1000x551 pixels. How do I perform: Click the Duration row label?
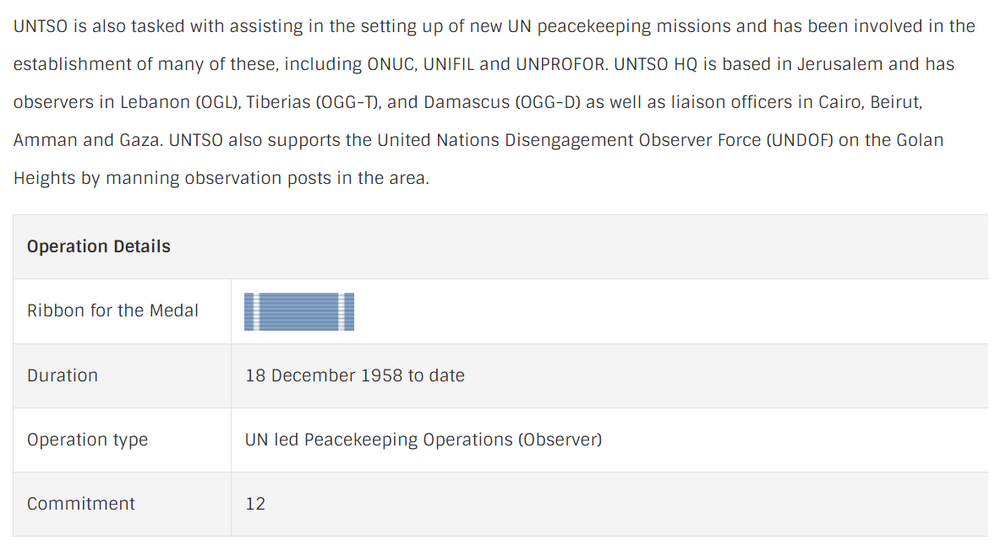click(x=63, y=376)
